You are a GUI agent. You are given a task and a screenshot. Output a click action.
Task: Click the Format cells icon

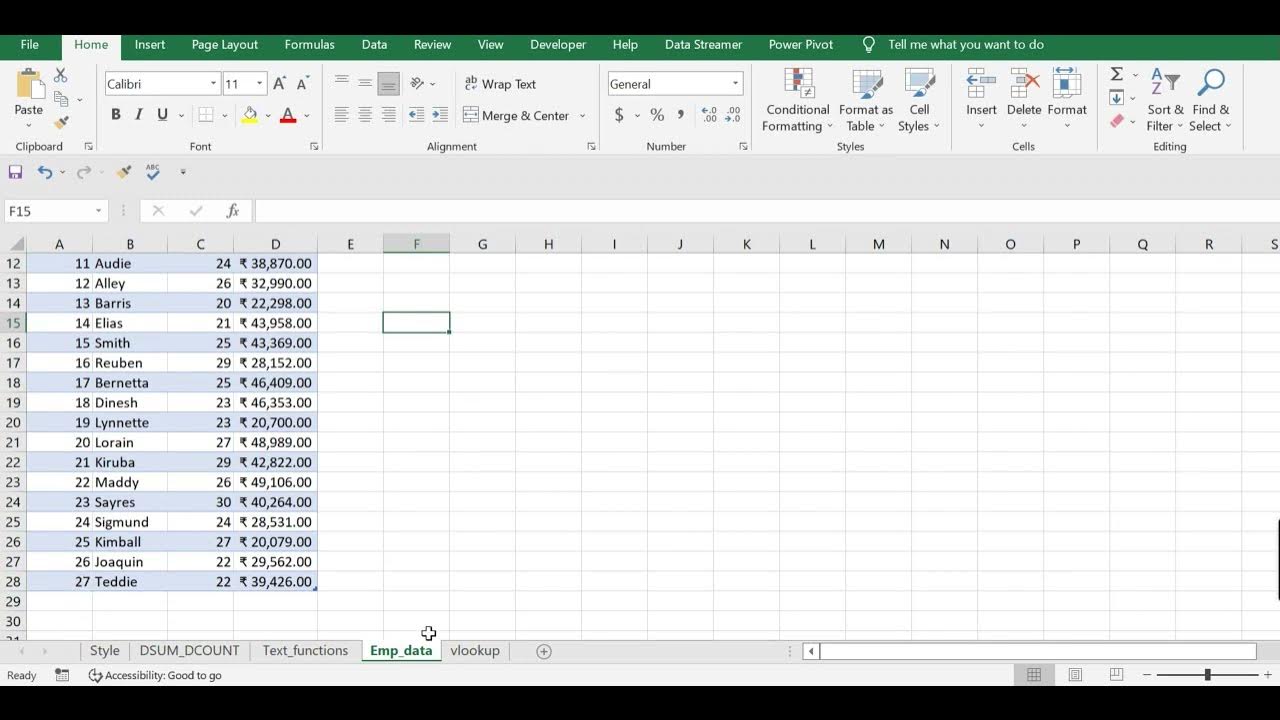point(1067,83)
